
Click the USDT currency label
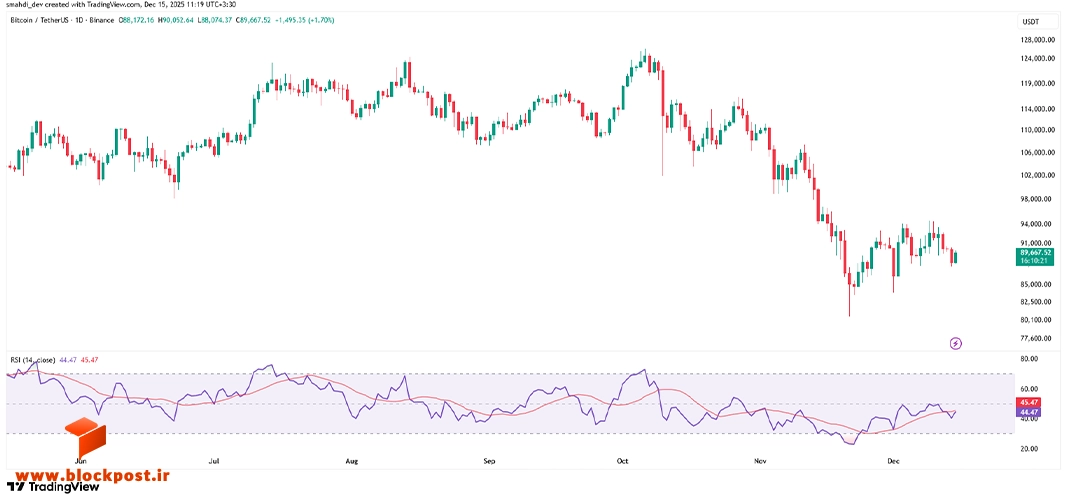click(1031, 22)
